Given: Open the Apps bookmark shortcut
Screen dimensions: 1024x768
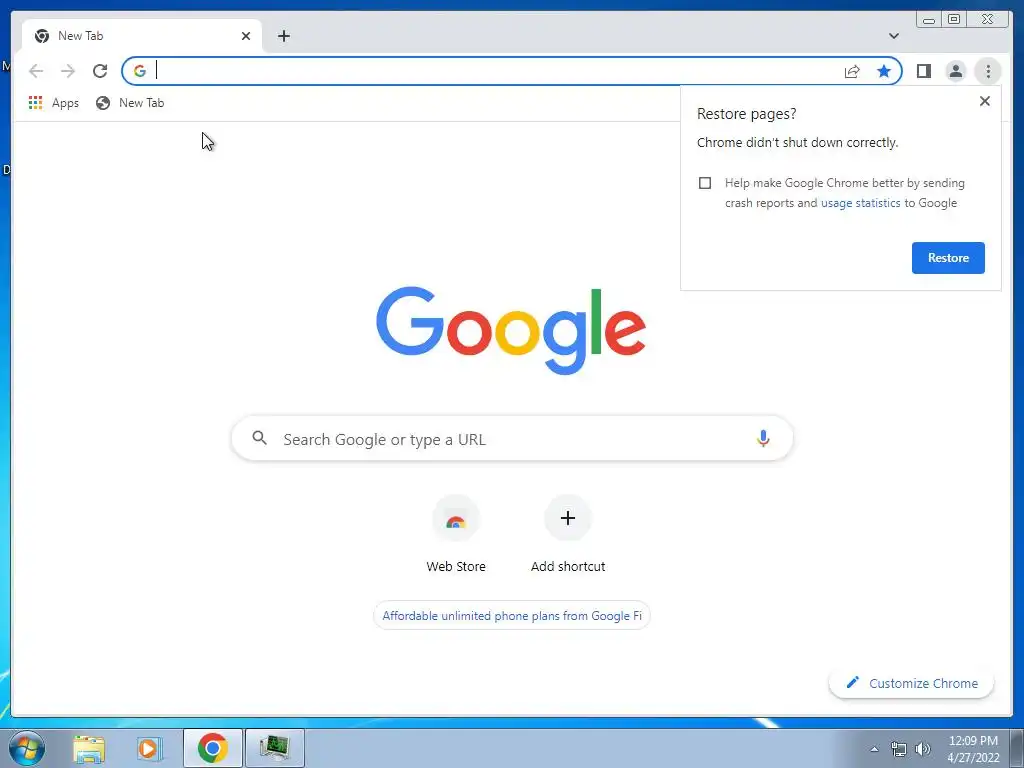Looking at the screenshot, I should [54, 103].
